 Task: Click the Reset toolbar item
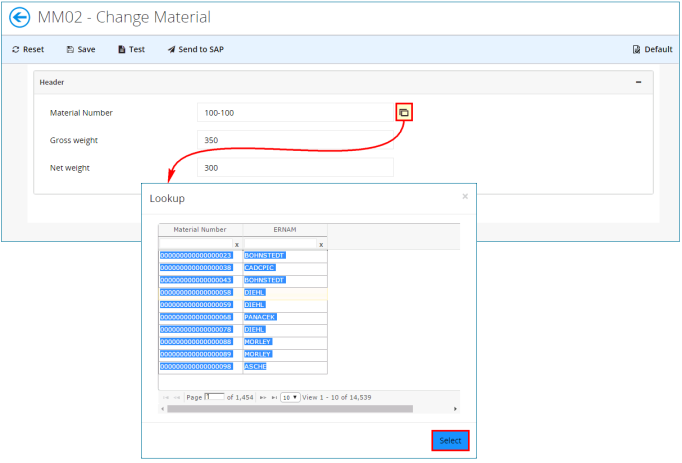[28, 50]
